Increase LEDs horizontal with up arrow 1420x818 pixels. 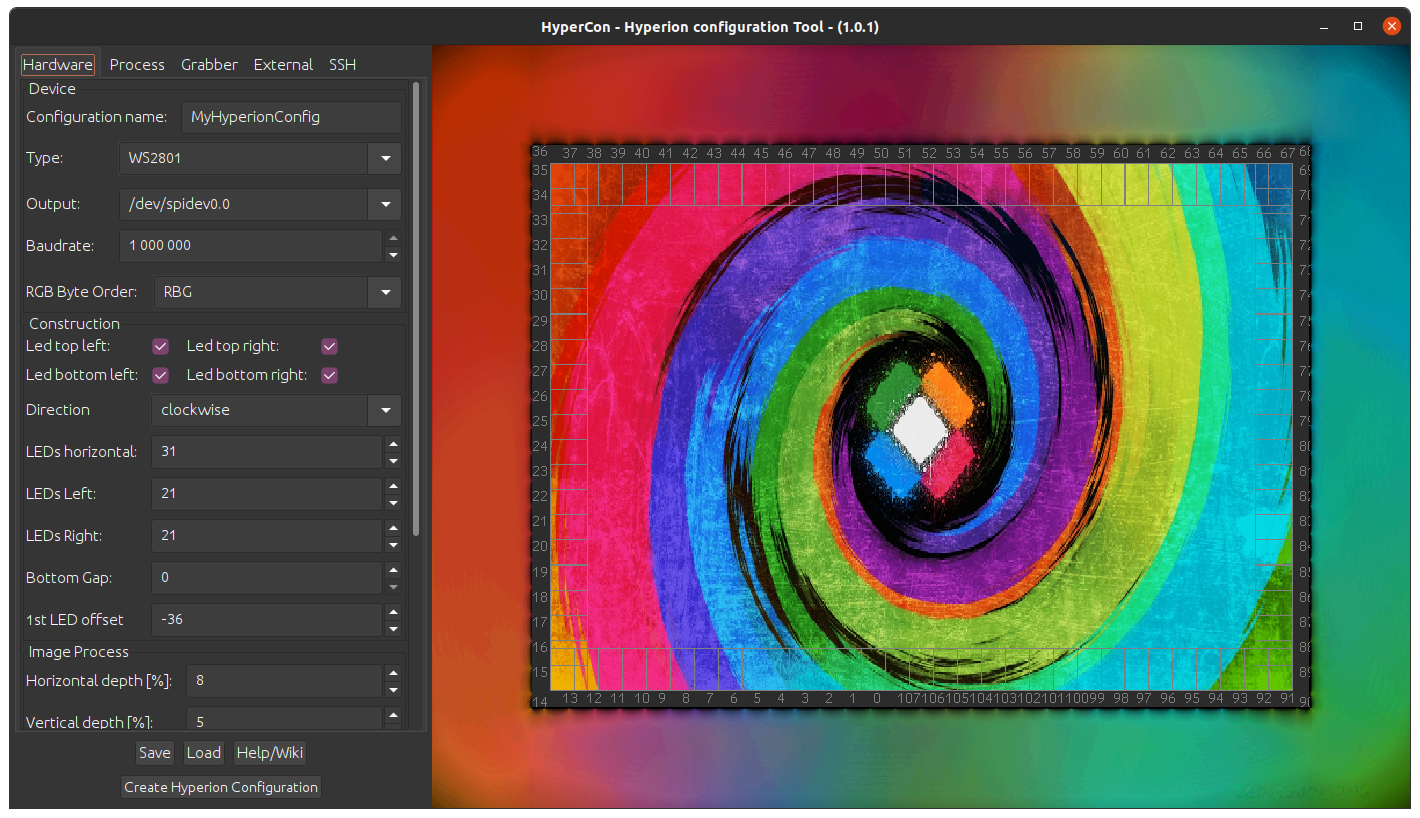click(x=393, y=444)
